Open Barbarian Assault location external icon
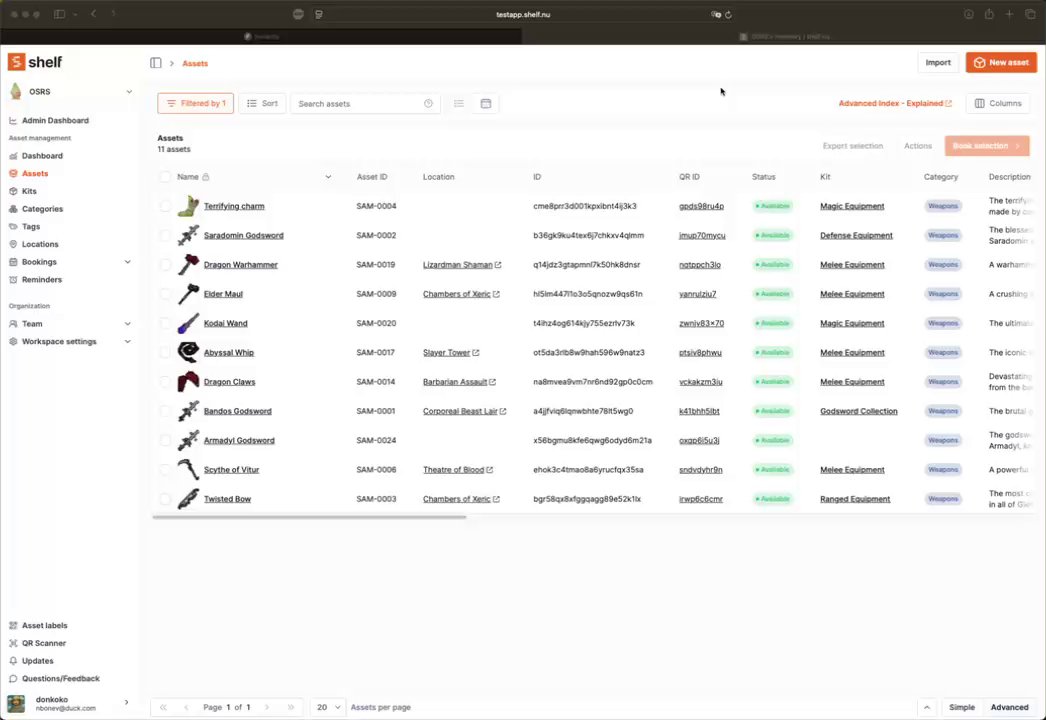 492,382
